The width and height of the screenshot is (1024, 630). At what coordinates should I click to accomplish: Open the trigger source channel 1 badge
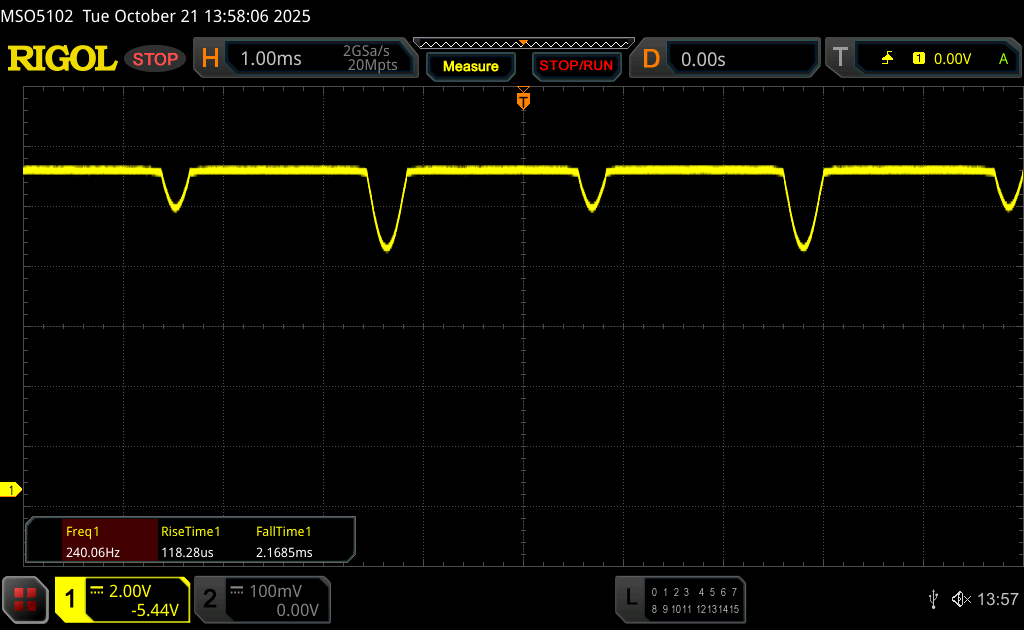click(x=918, y=59)
